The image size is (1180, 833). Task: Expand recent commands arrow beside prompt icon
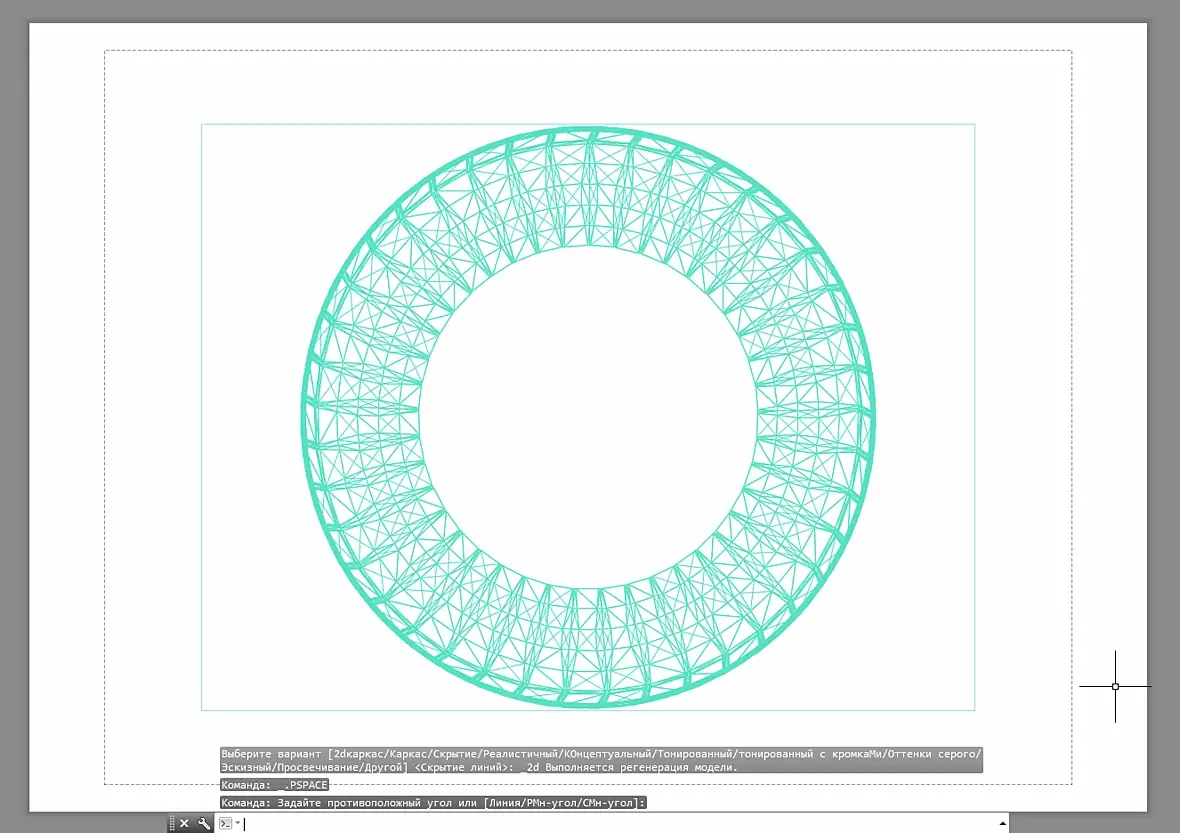point(238,822)
